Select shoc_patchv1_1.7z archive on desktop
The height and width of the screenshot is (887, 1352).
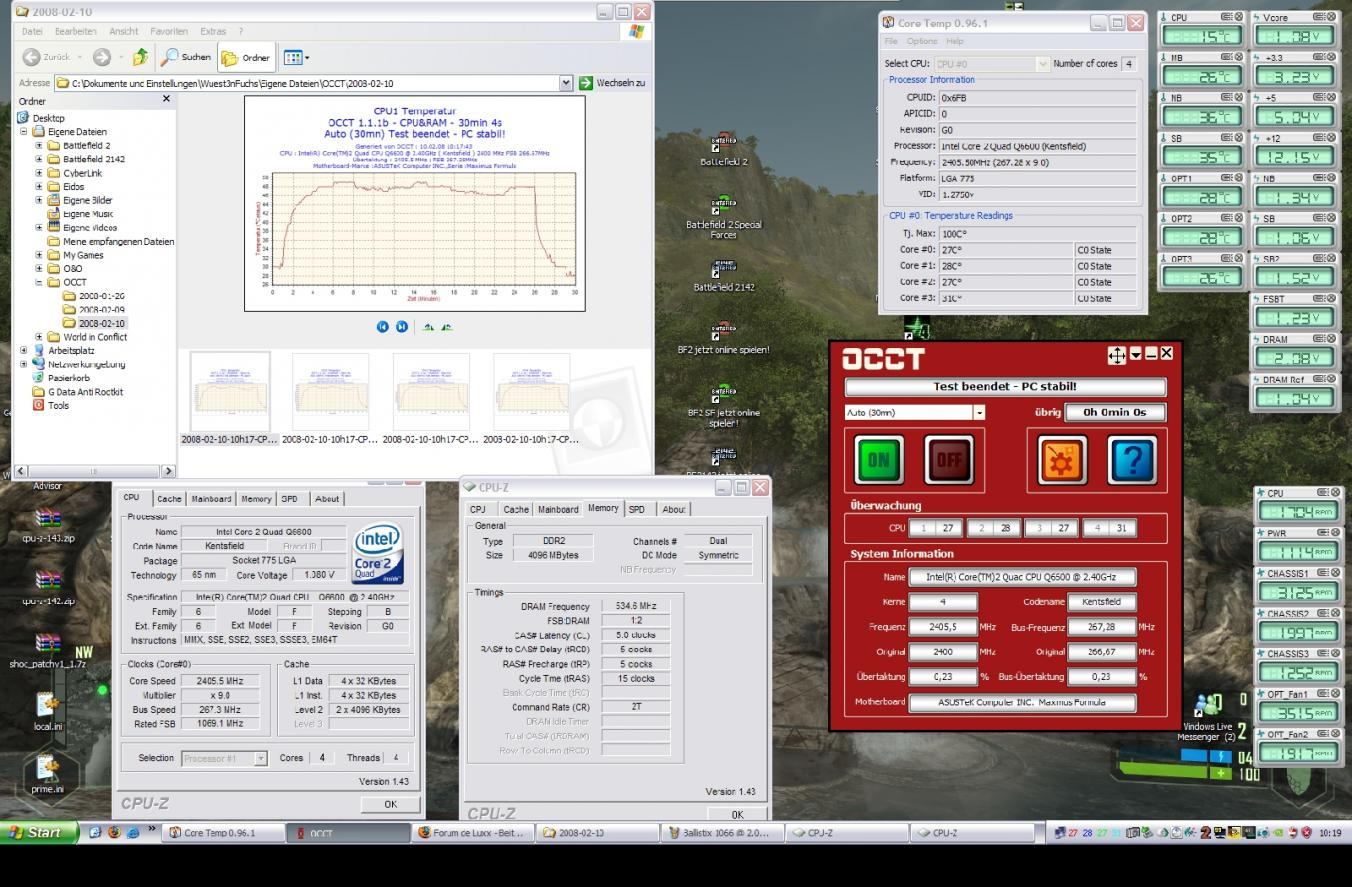(48, 650)
